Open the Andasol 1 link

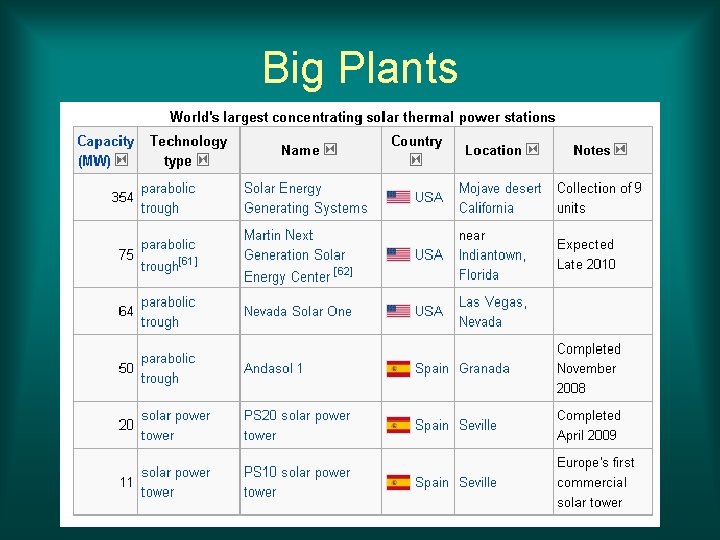point(273,368)
